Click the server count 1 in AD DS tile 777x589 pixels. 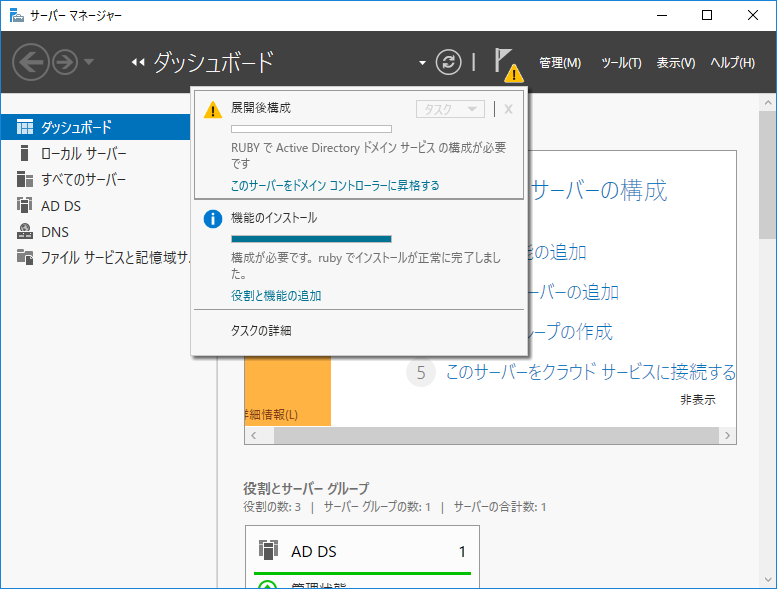pos(462,552)
